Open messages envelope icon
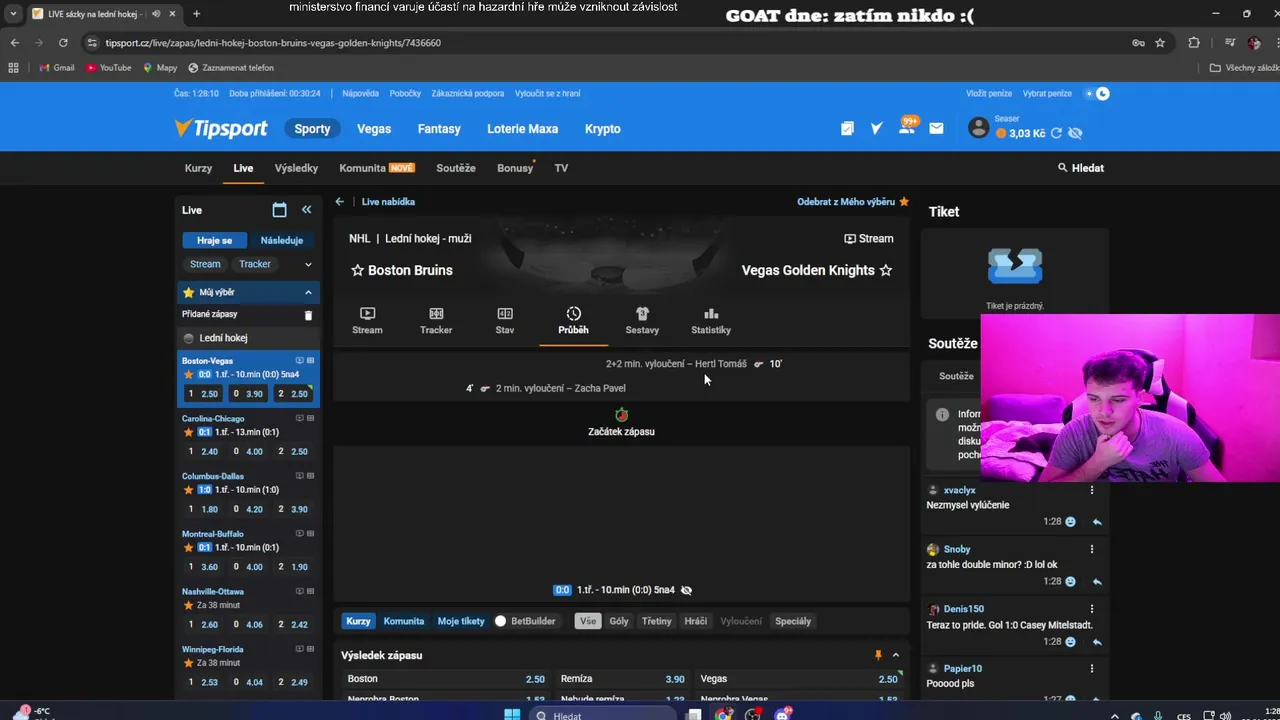This screenshot has height=720, width=1280. [x=936, y=129]
